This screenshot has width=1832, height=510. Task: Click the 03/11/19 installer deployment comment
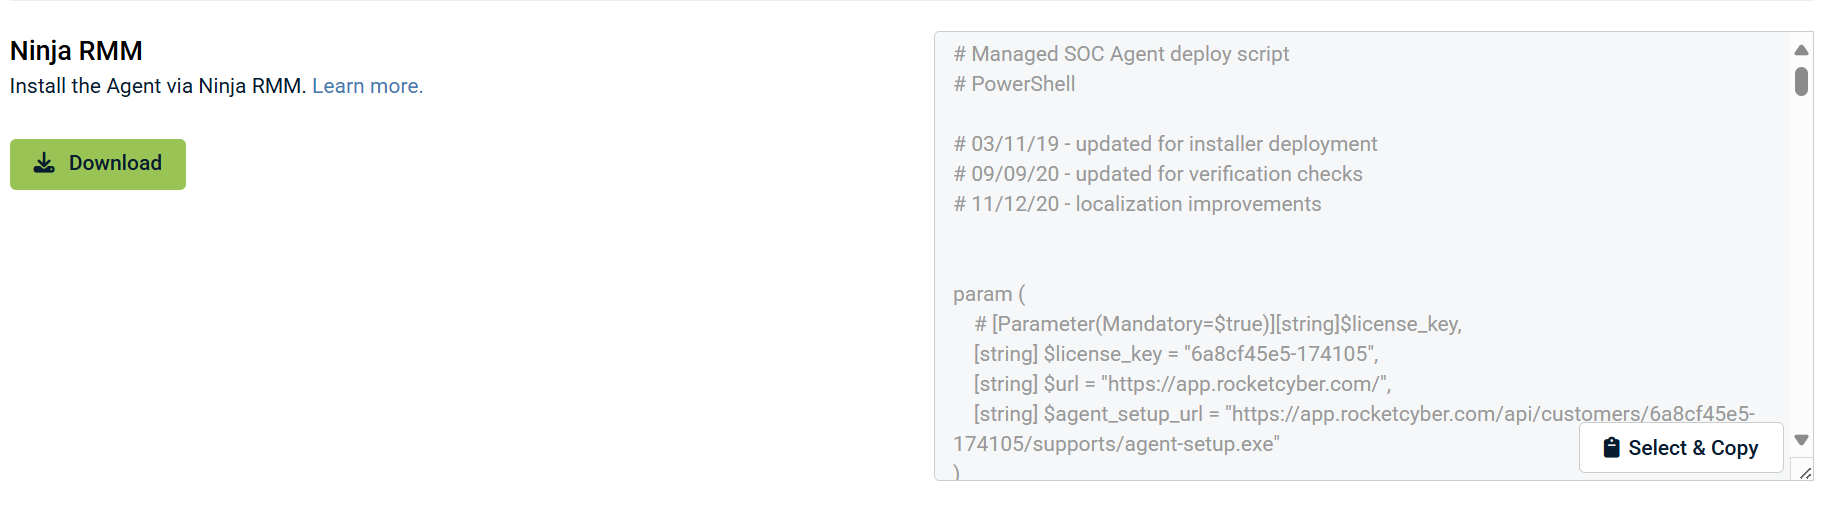point(1165,144)
